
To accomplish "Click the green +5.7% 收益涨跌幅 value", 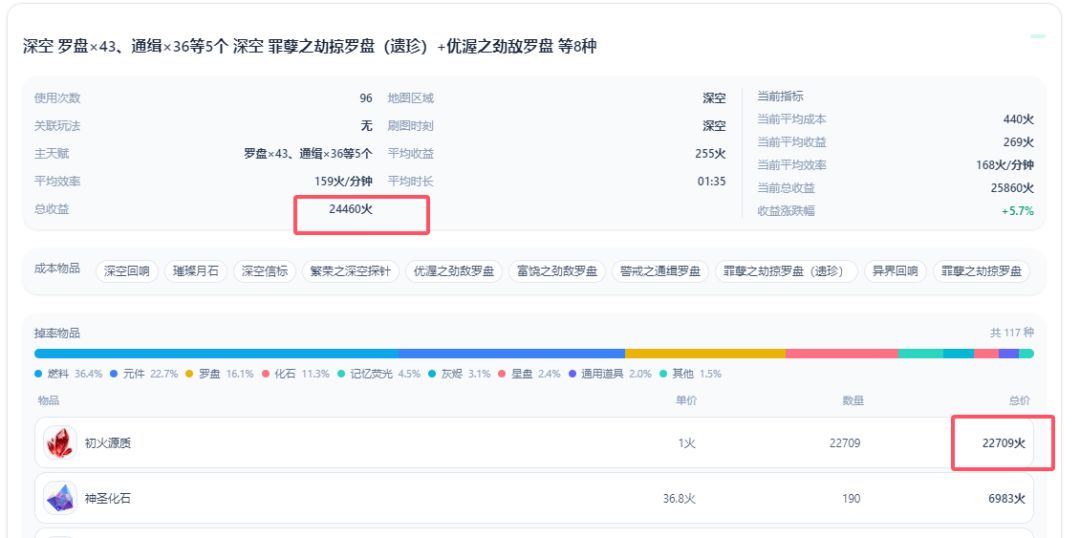I will coord(1017,211).
